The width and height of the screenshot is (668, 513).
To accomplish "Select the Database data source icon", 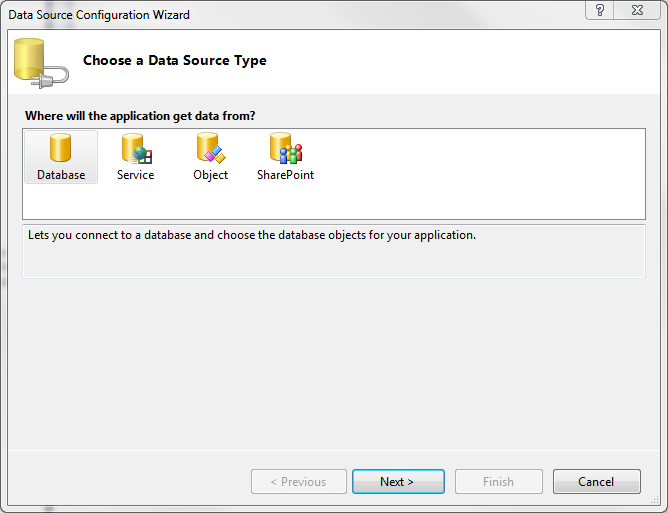I will coord(60,148).
